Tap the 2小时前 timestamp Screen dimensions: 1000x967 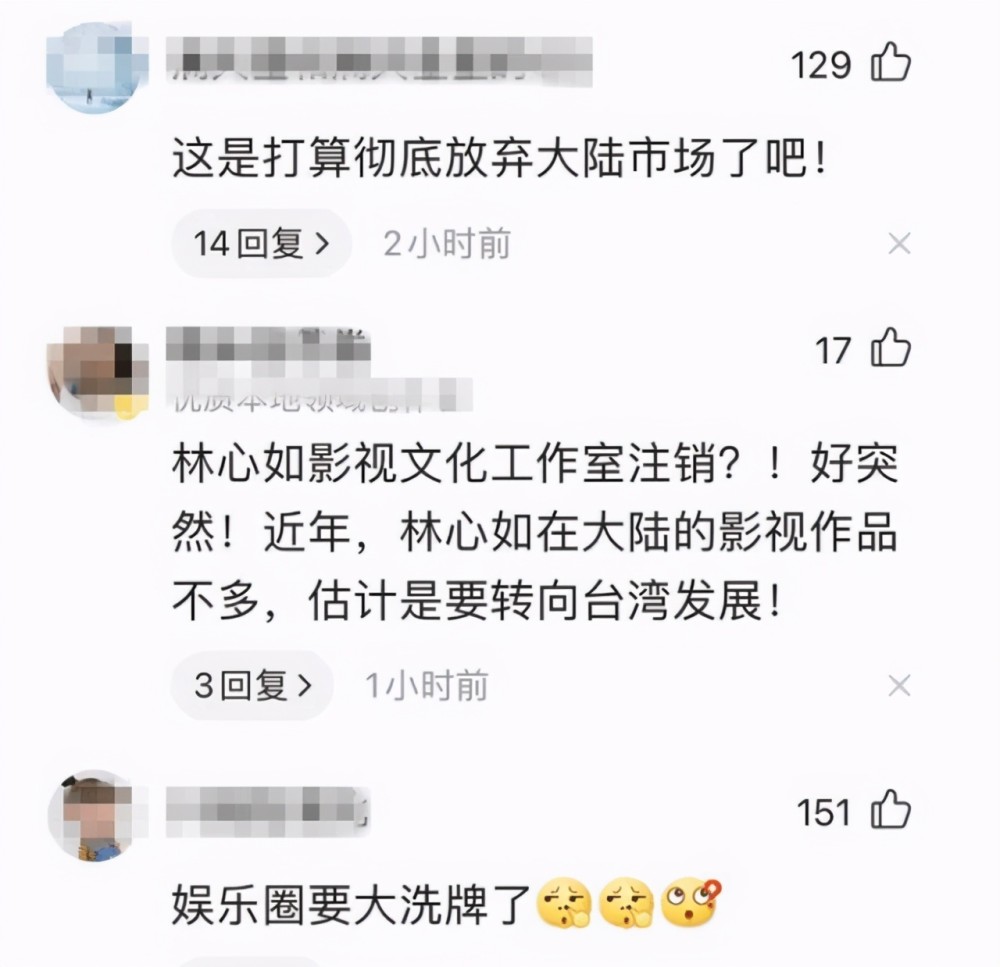pyautogui.click(x=446, y=244)
